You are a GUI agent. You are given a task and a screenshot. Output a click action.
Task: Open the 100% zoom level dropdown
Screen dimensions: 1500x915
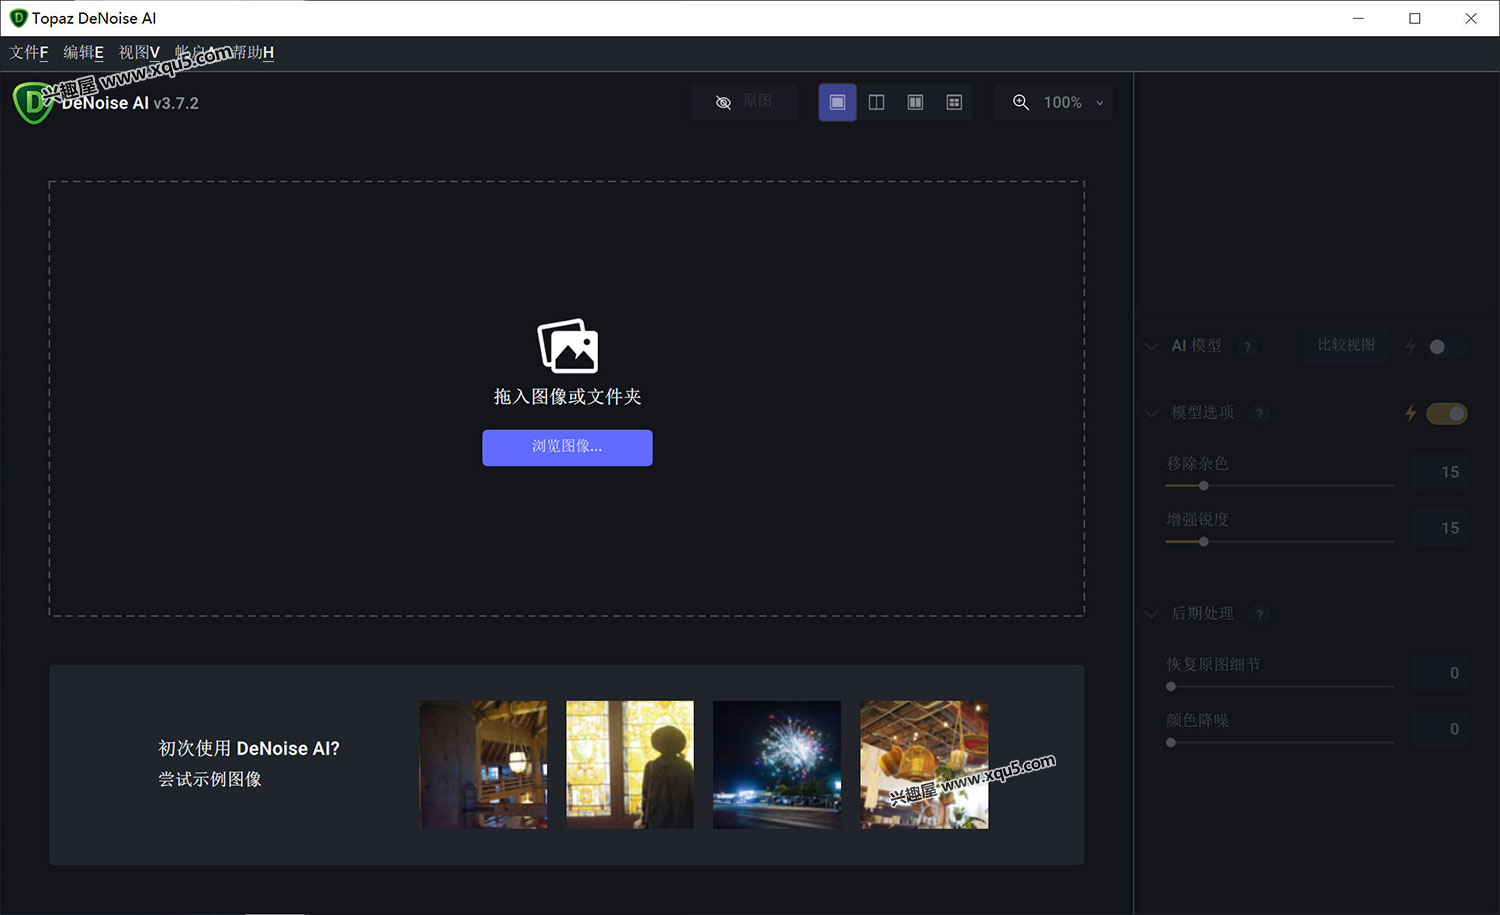(1099, 103)
